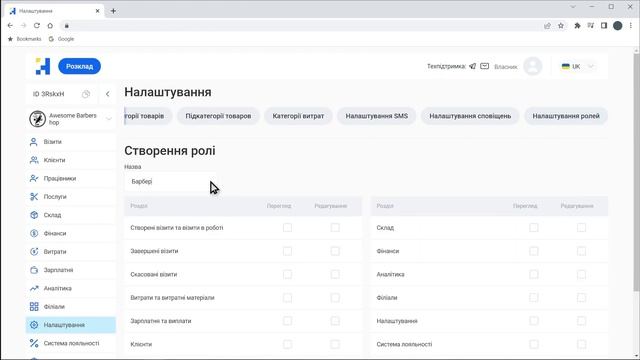Open email support icon
640x360 pixels.
(484, 66)
